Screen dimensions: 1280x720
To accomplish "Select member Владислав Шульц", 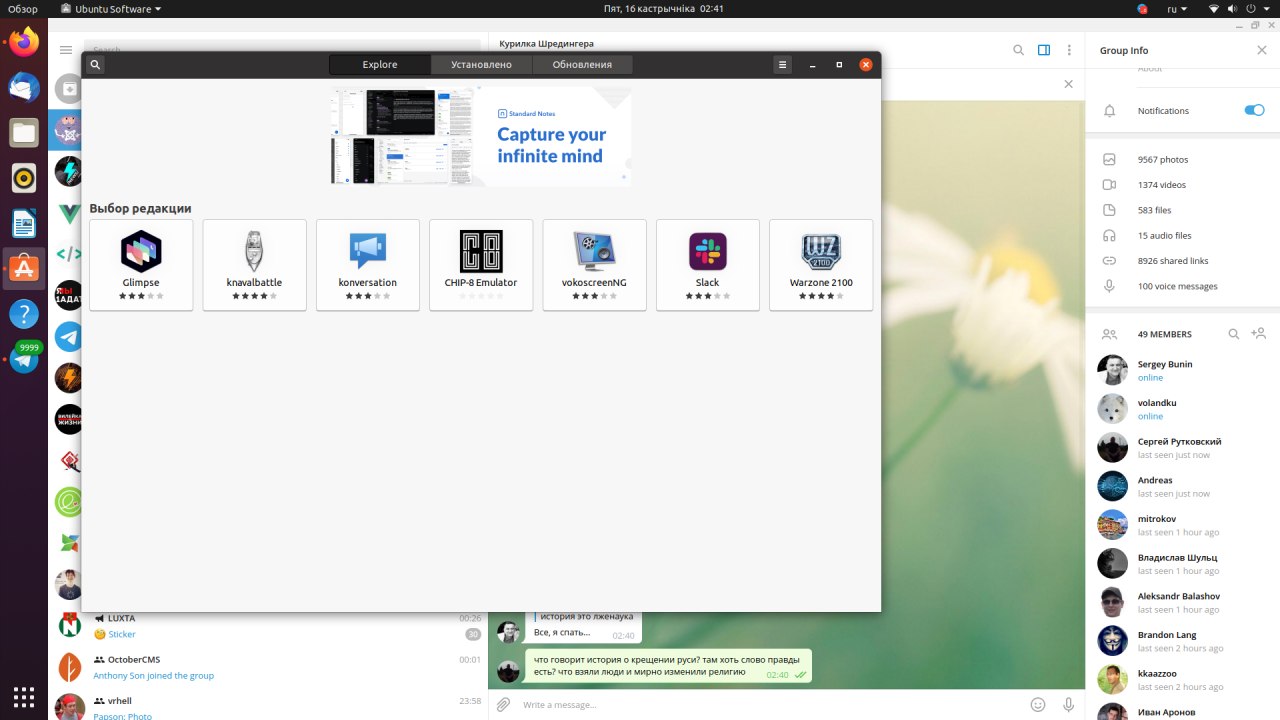I will pyautogui.click(x=1183, y=564).
